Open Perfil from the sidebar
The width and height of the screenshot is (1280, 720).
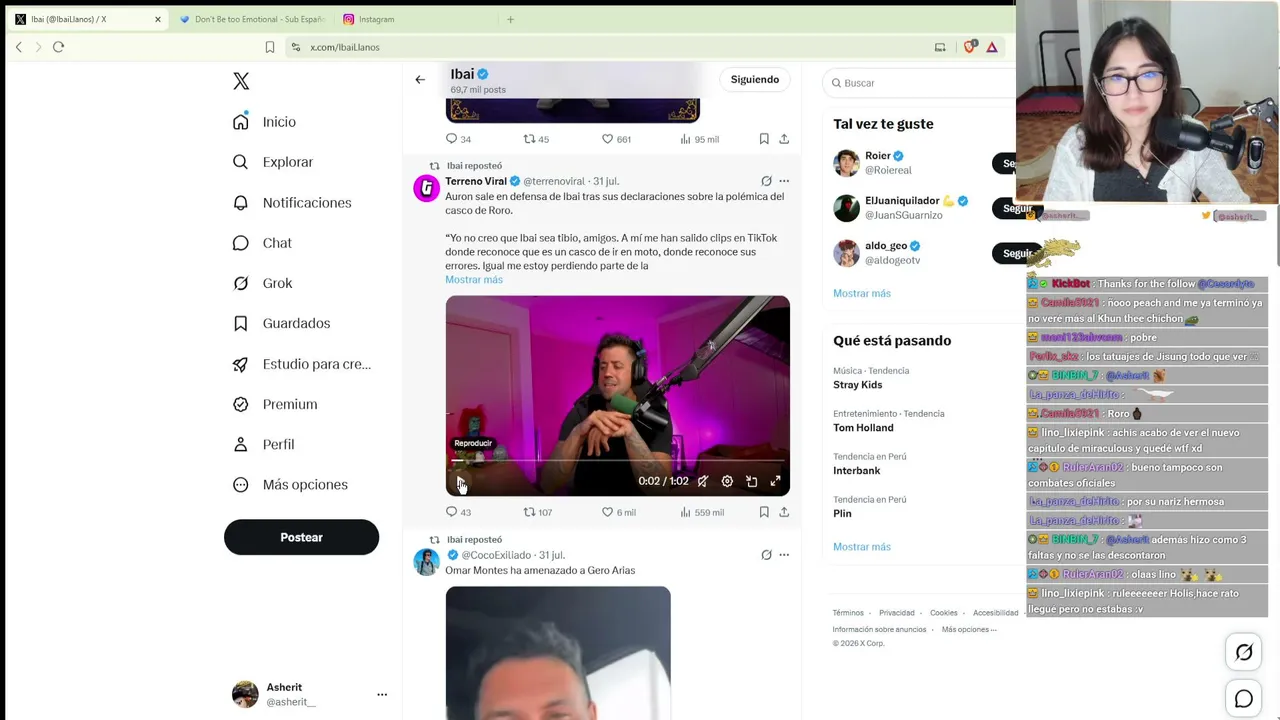point(263,444)
